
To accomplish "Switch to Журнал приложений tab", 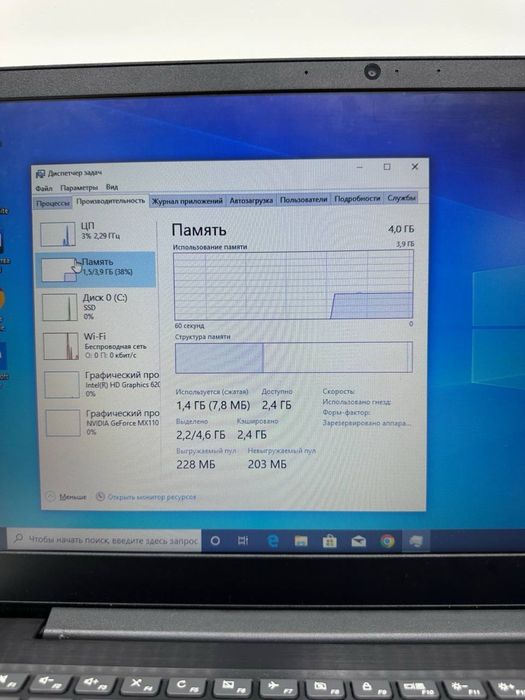I will (187, 201).
